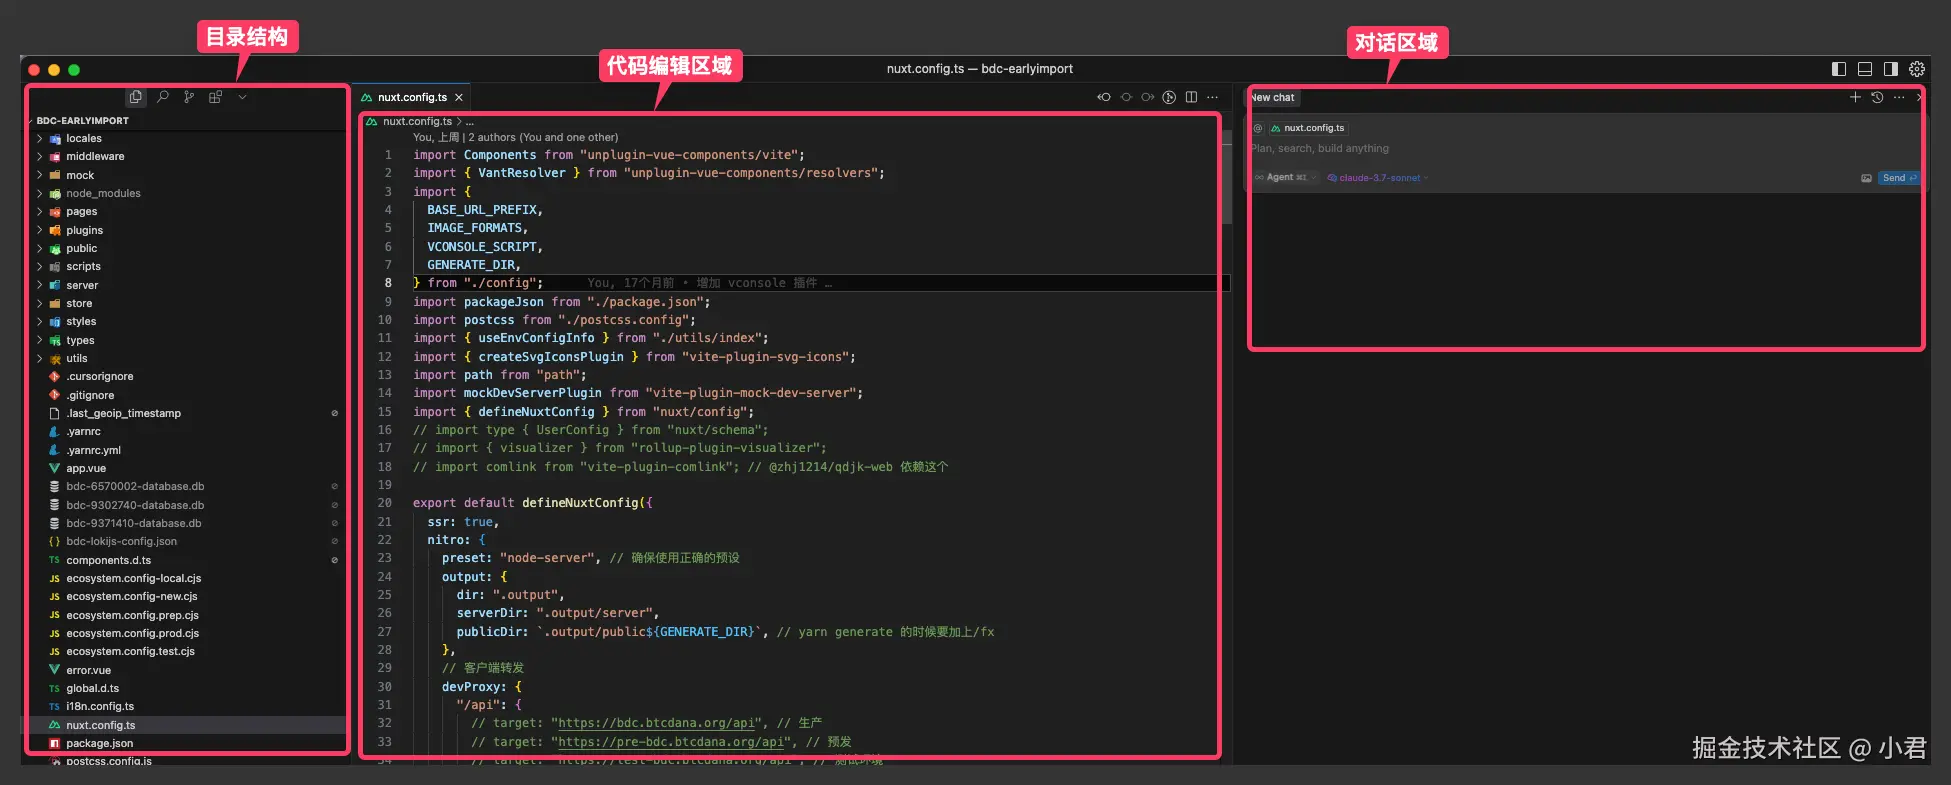
Task: Expand the types folder
Action: (x=80, y=340)
